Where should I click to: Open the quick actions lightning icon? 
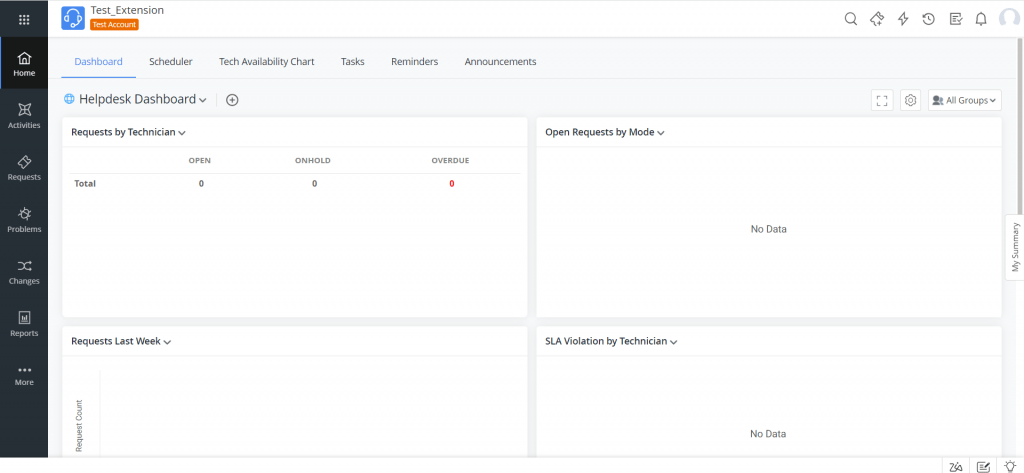tap(903, 19)
